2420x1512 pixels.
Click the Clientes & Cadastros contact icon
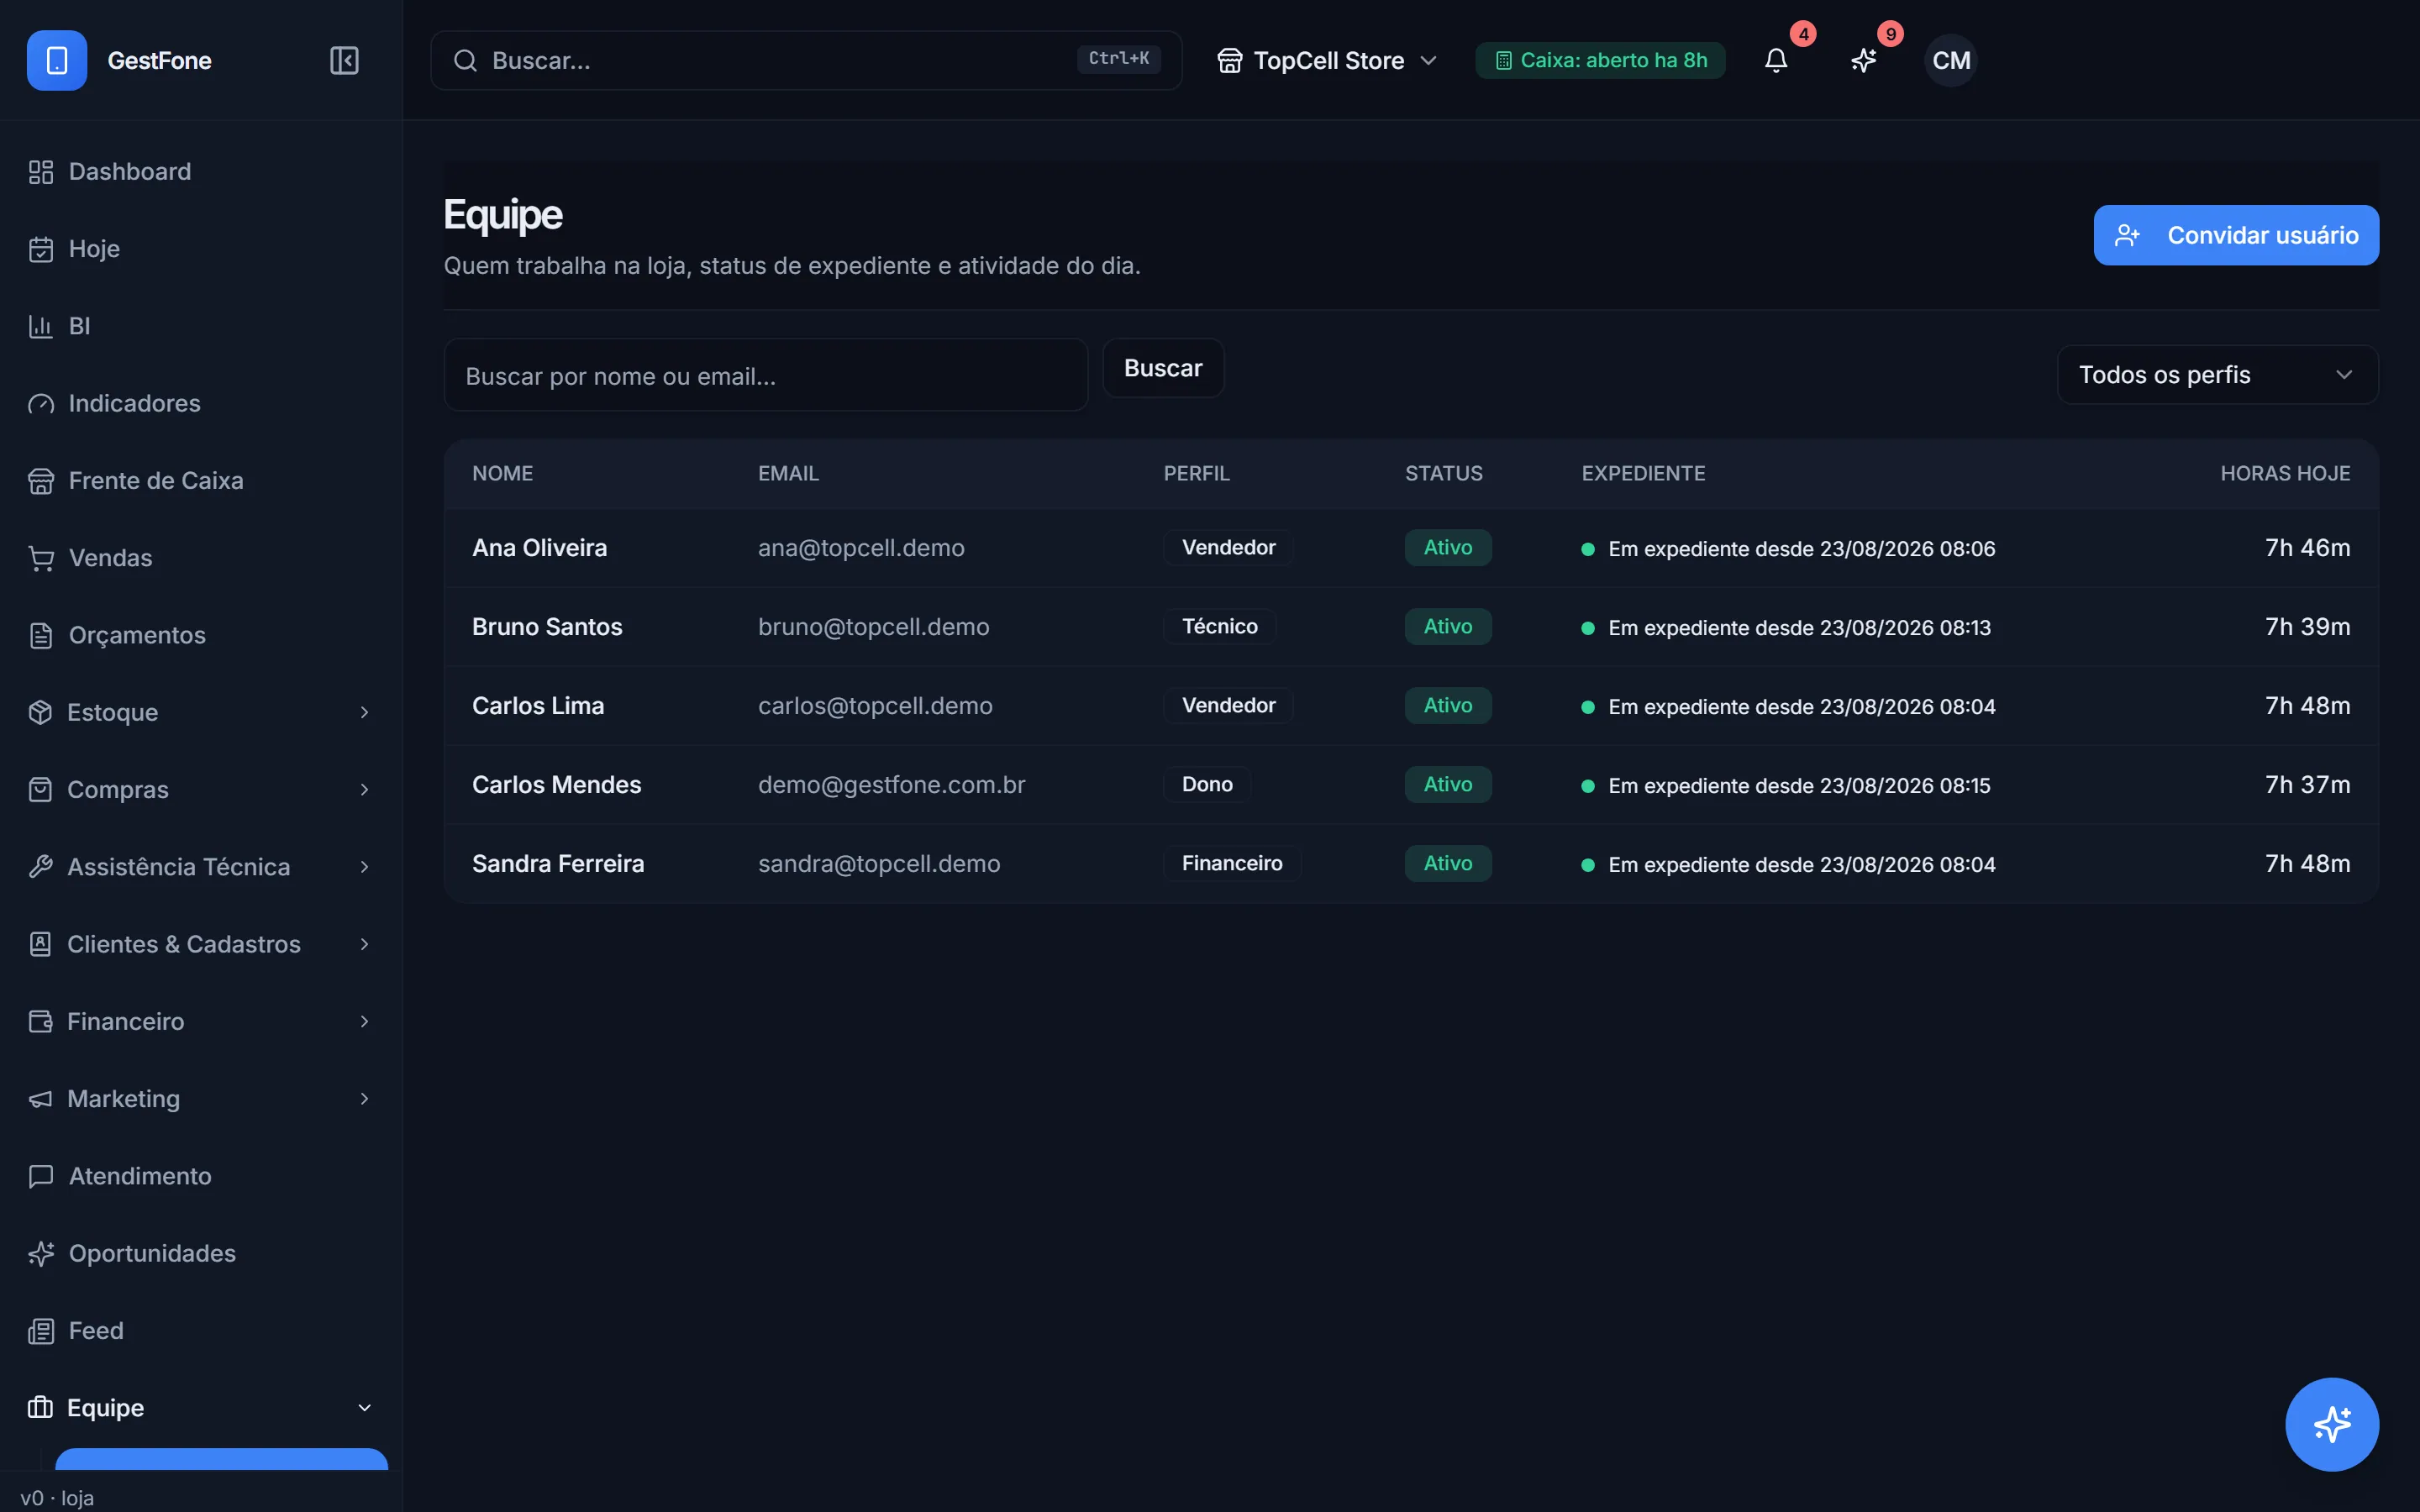[40, 944]
